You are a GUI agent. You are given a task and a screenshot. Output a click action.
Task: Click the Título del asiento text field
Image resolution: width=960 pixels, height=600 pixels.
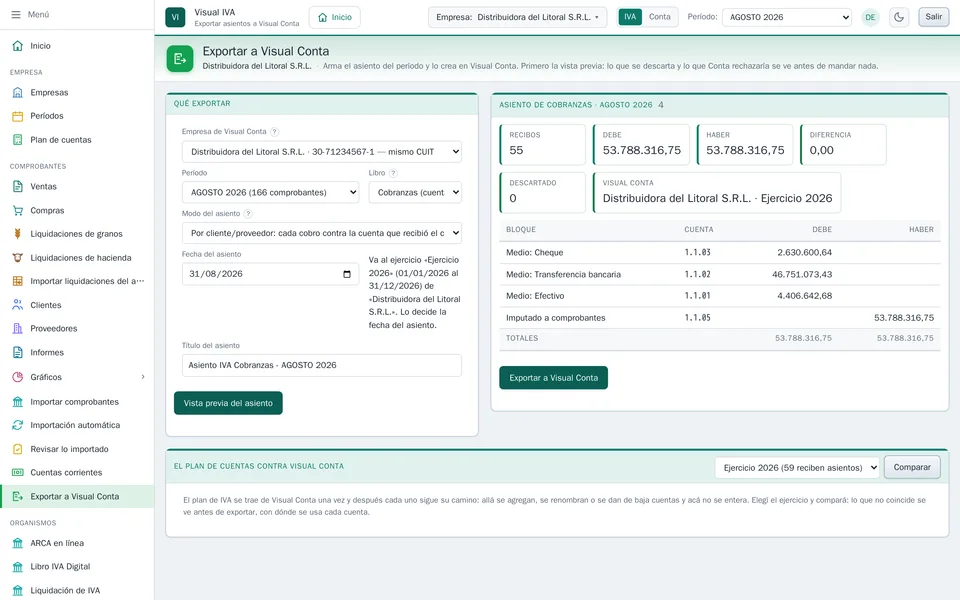click(x=321, y=366)
